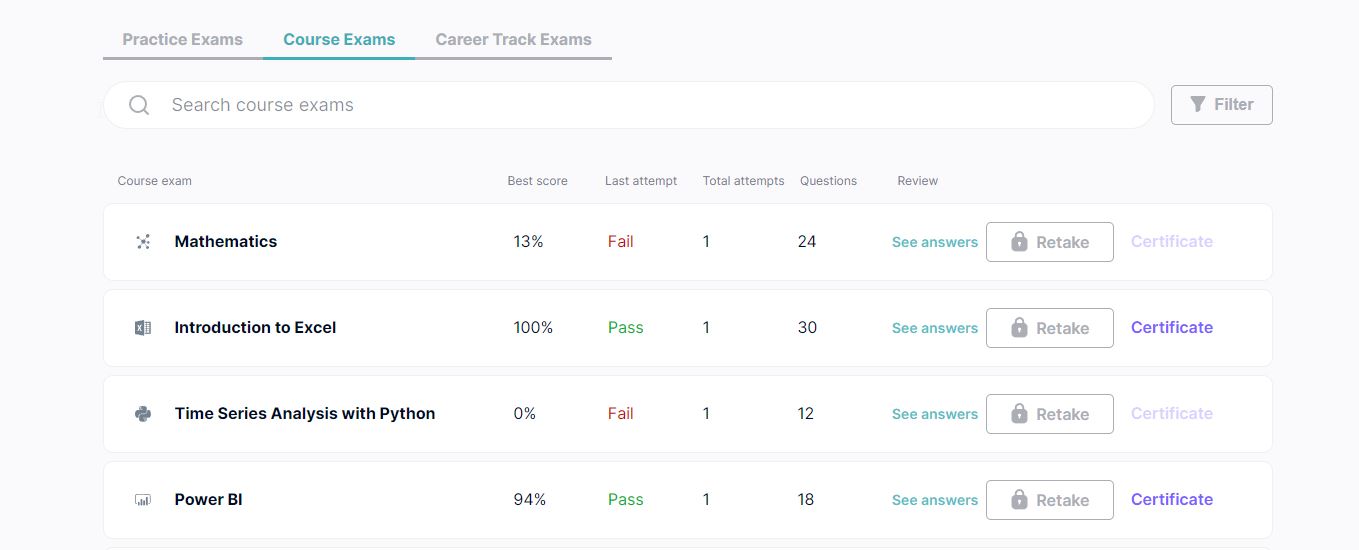The image size is (1359, 550).
Task: Click the Mathematics course icon
Action: pyautogui.click(x=143, y=242)
